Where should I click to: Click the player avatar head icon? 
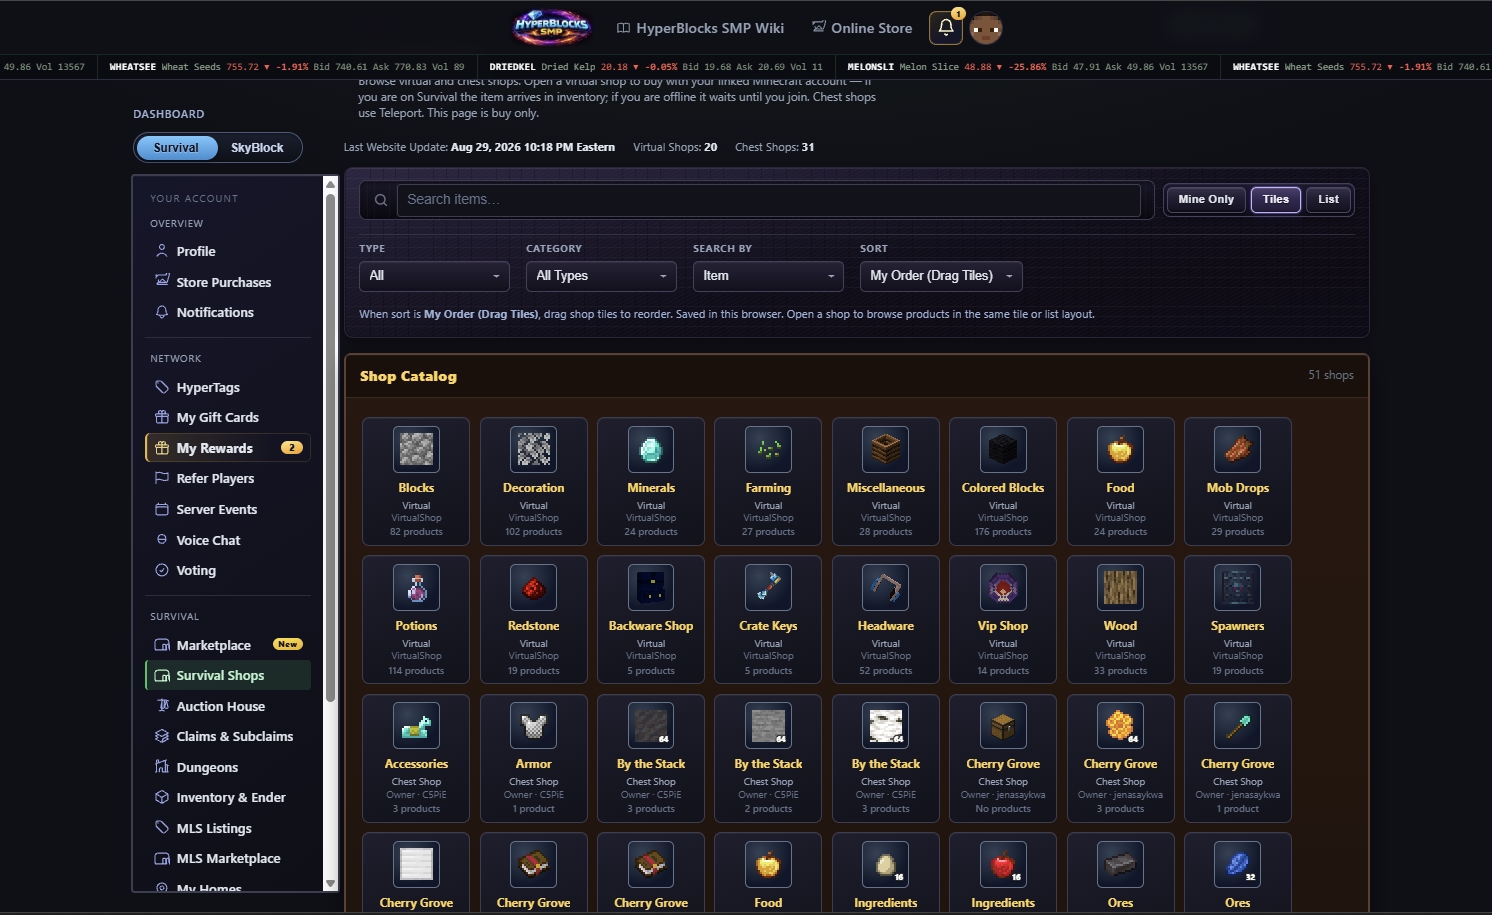[986, 28]
